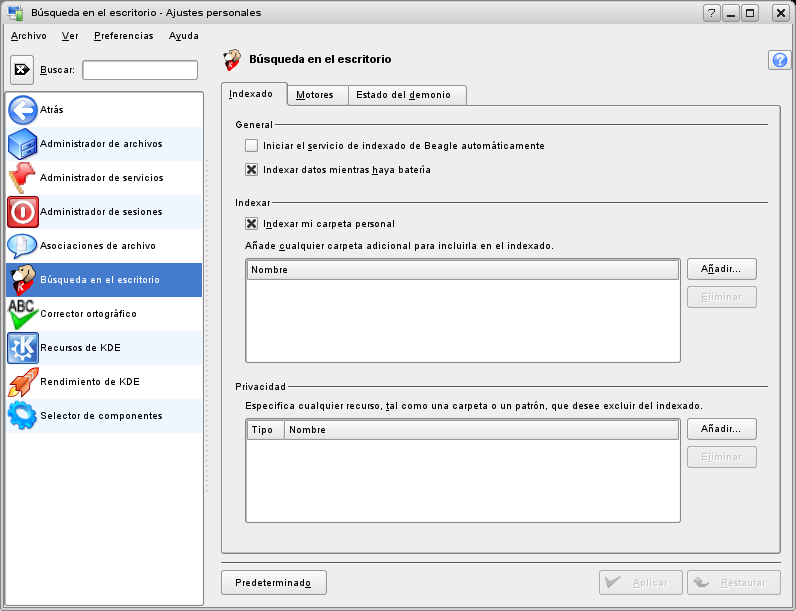Click the blue help icon at right

click(779, 60)
